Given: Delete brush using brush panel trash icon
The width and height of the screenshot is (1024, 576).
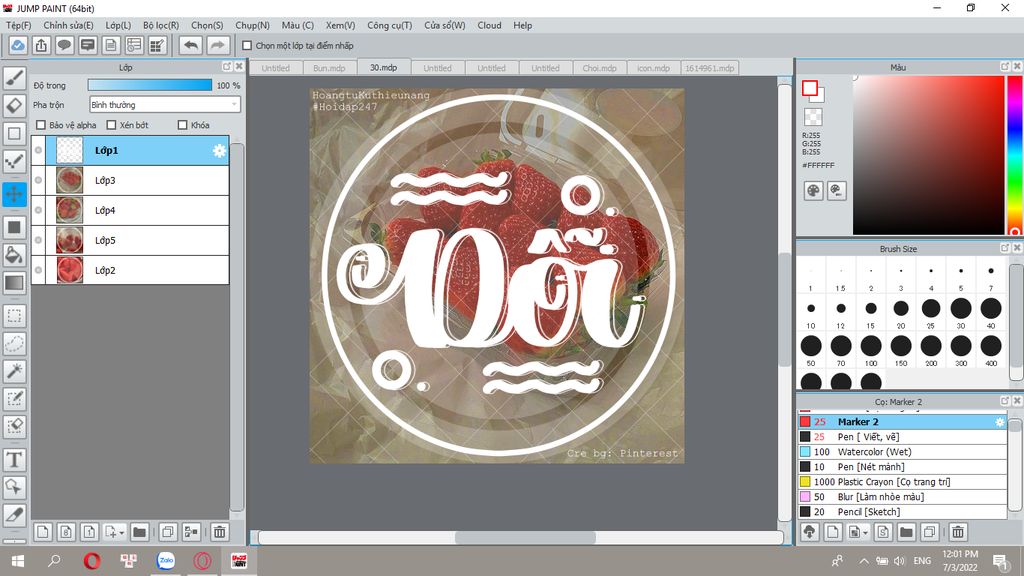Looking at the screenshot, I should pos(958,532).
